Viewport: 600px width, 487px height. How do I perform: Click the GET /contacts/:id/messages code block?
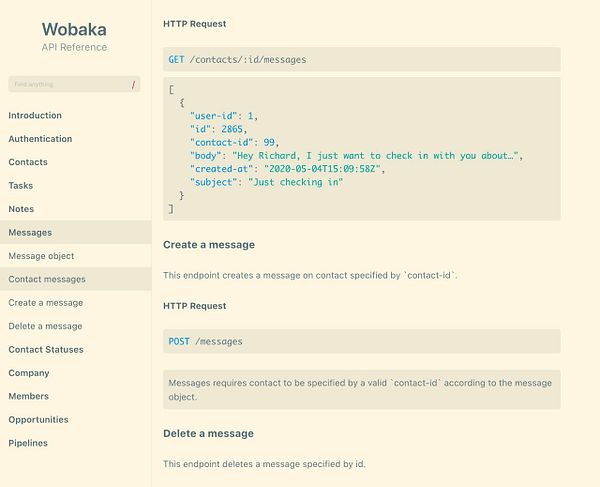tap(361, 59)
